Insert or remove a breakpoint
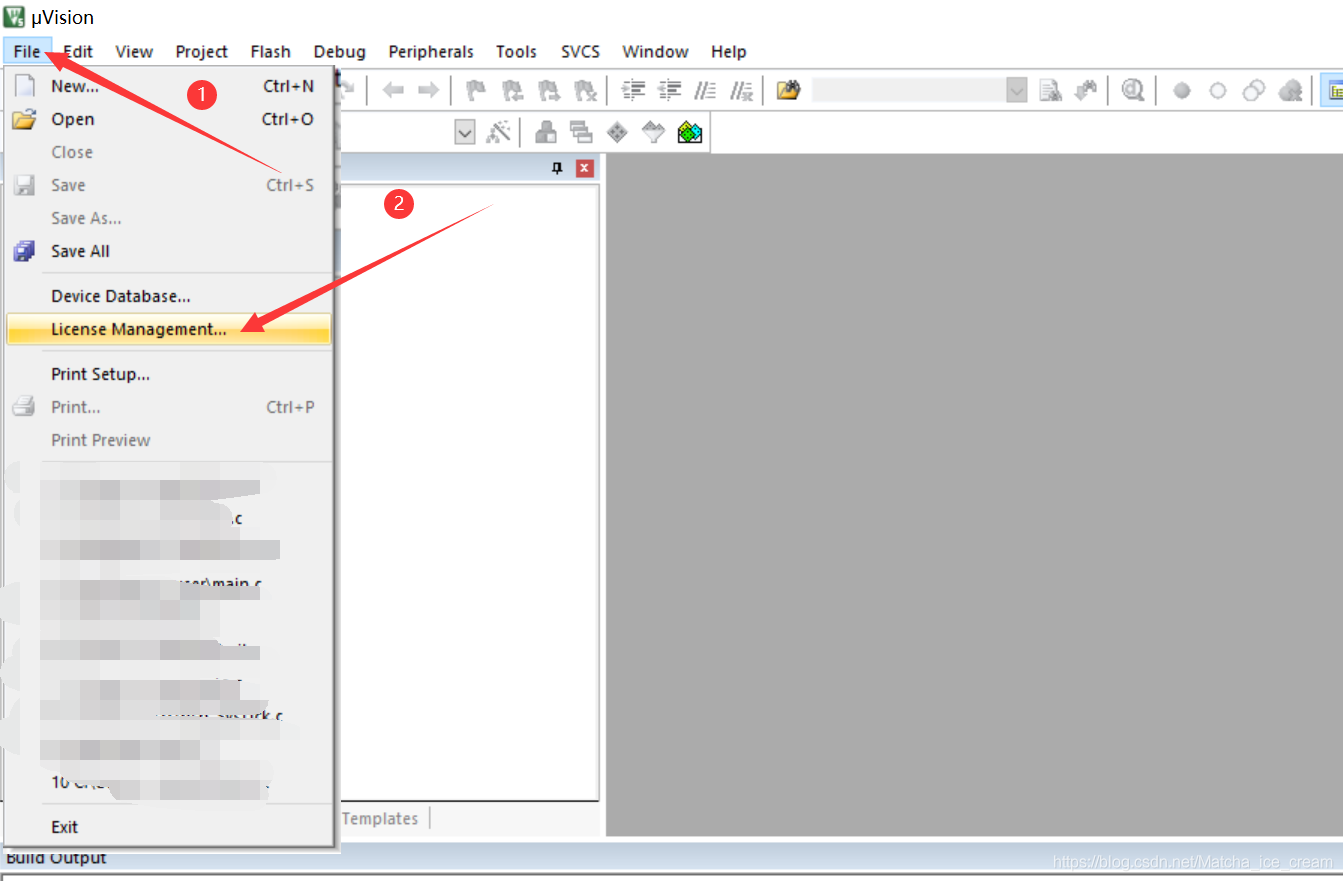 pos(1182,90)
